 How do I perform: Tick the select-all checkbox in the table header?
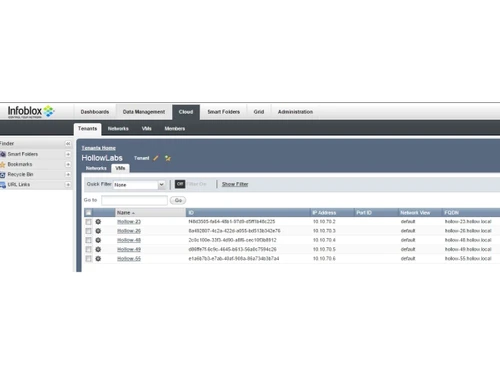pyautogui.click(x=88, y=213)
